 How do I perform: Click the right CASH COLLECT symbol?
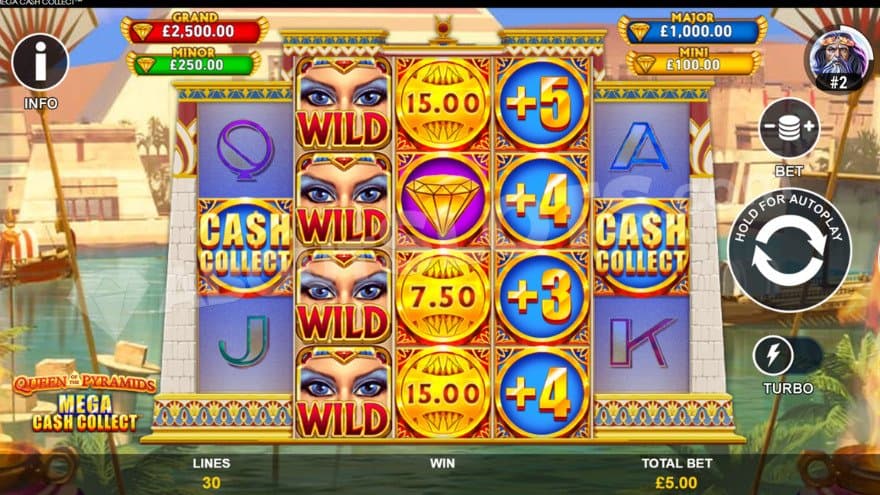click(x=641, y=247)
